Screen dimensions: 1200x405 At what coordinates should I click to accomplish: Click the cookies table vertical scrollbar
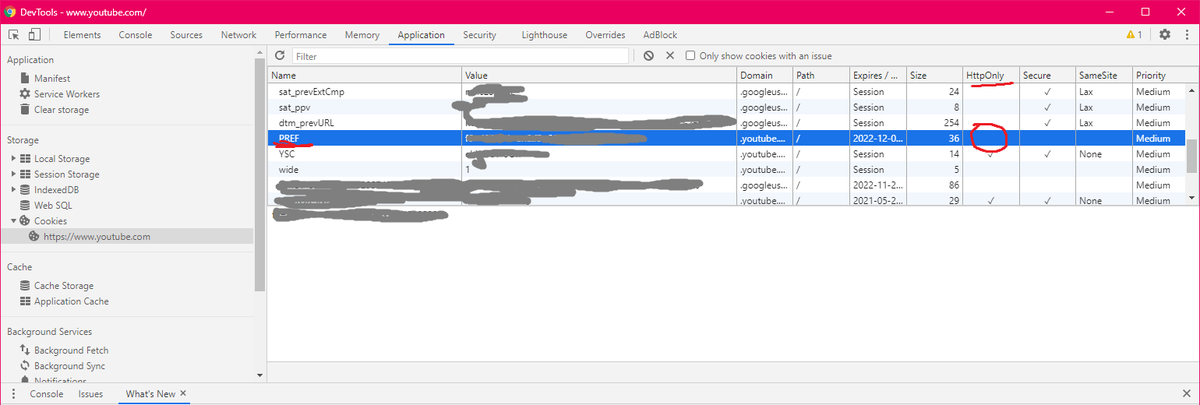point(1192,155)
